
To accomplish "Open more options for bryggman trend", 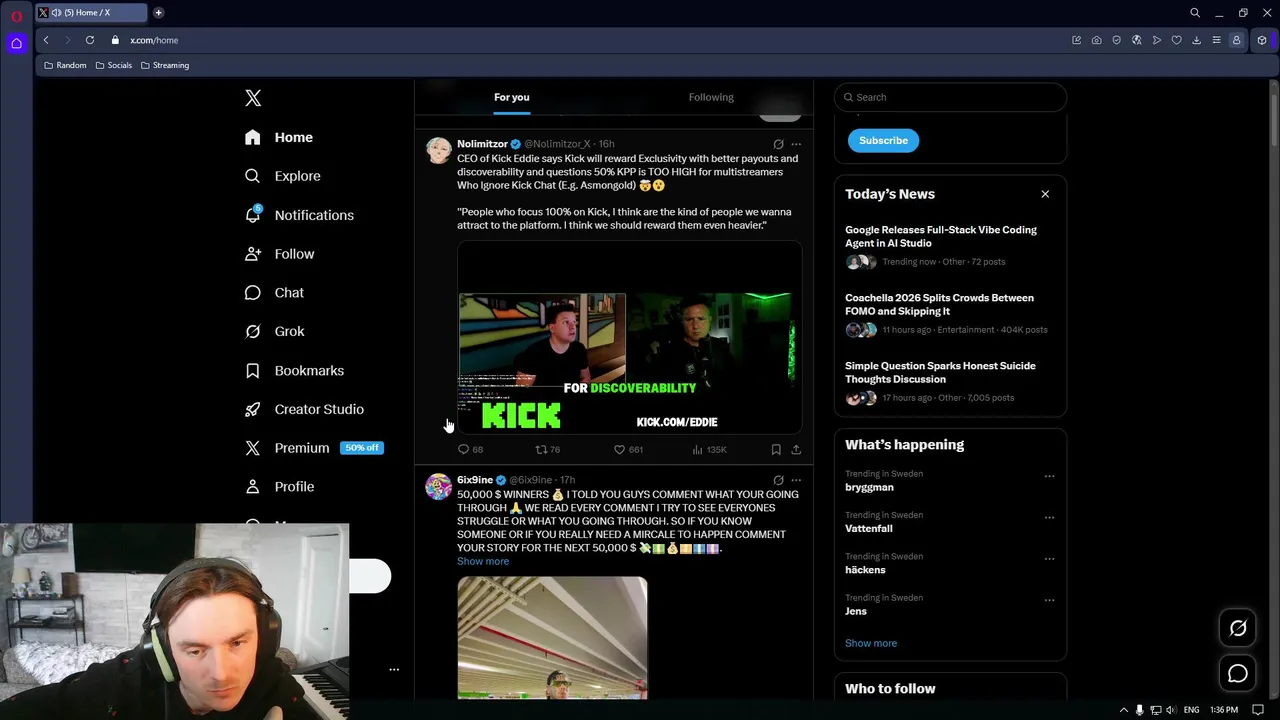I will pos(1049,476).
